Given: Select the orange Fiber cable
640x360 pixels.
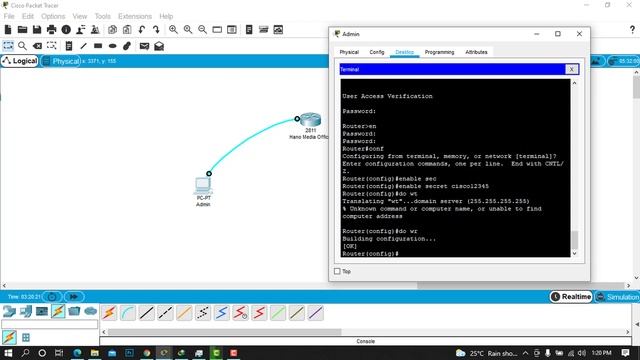Looking at the screenshot, I should pyautogui.click(x=184, y=313).
